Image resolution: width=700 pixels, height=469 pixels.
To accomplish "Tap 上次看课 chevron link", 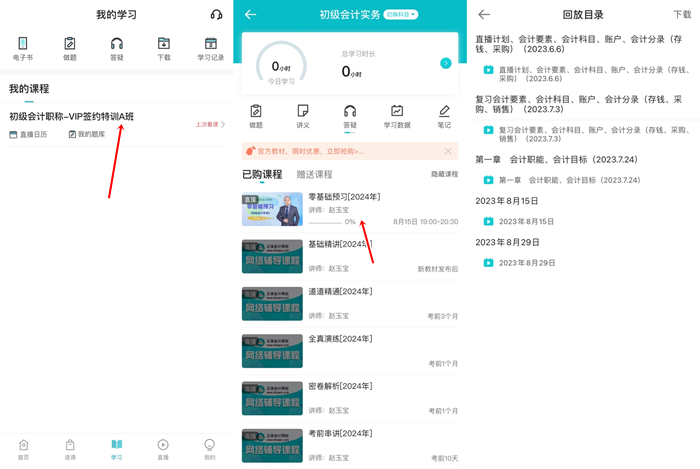I will pos(210,124).
